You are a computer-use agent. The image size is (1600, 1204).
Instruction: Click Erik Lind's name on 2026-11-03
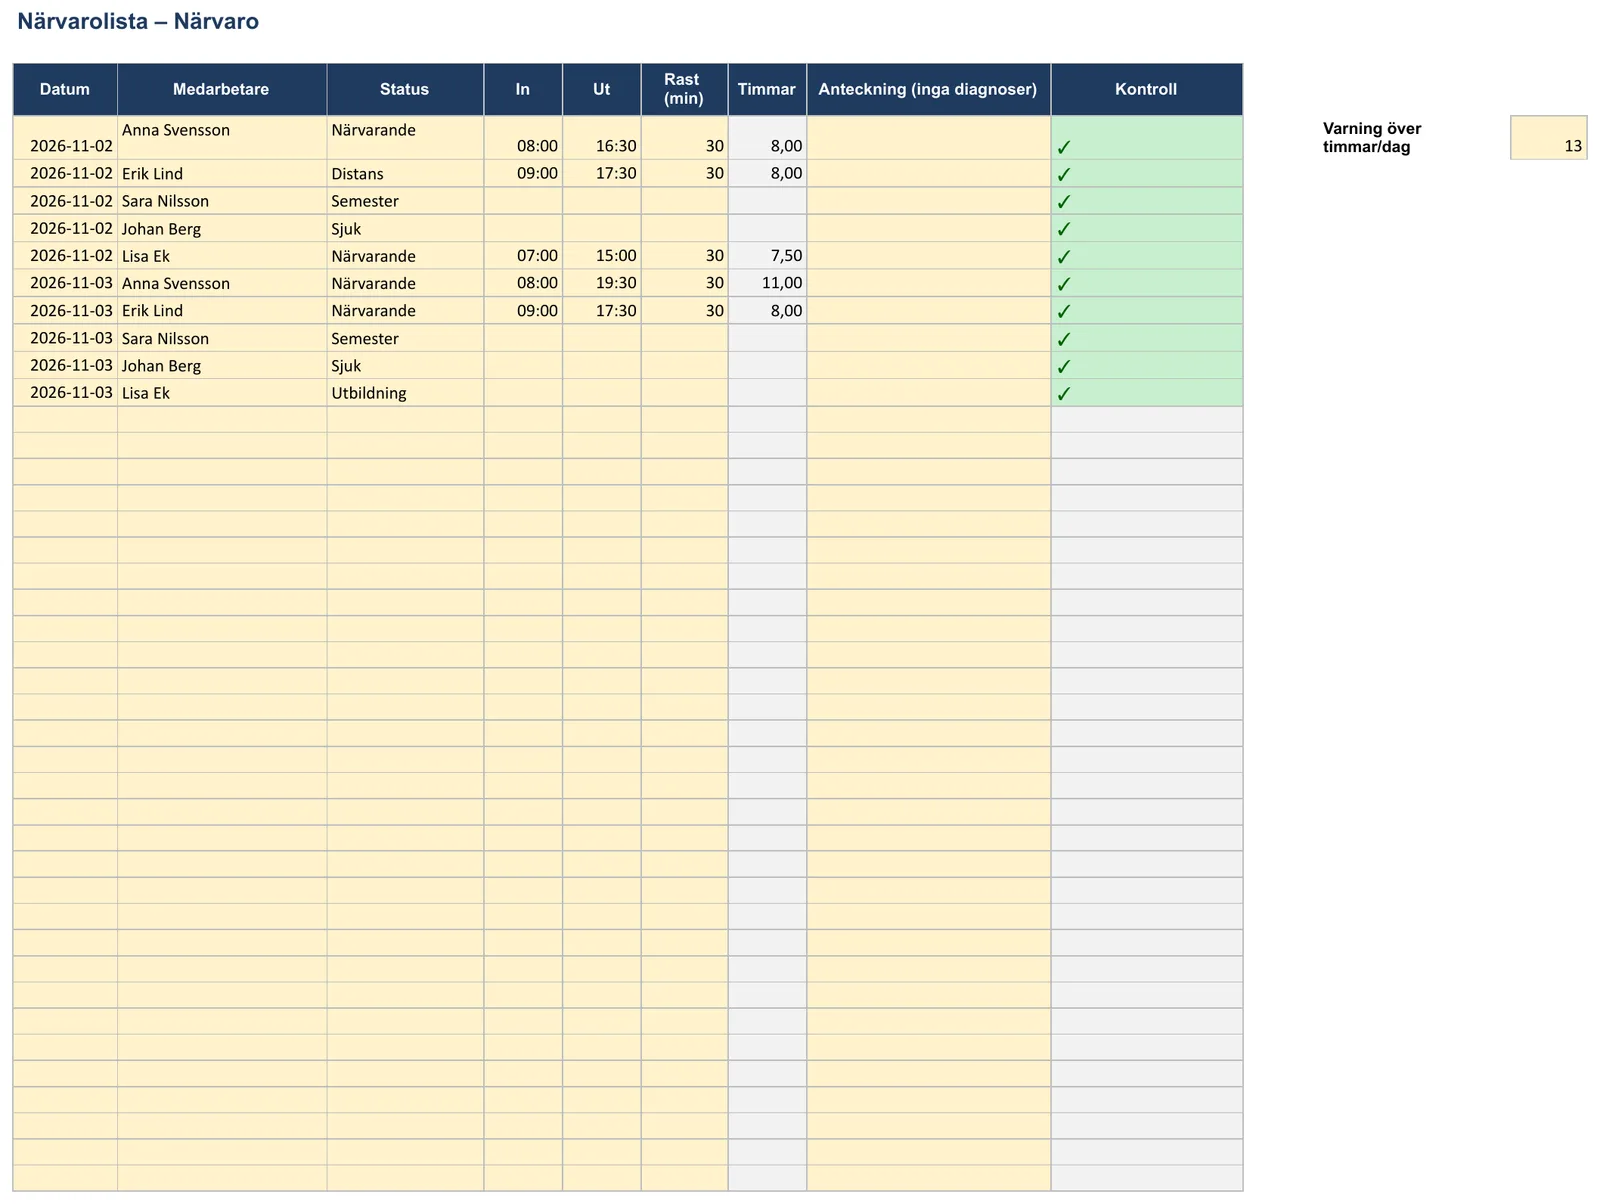152,311
